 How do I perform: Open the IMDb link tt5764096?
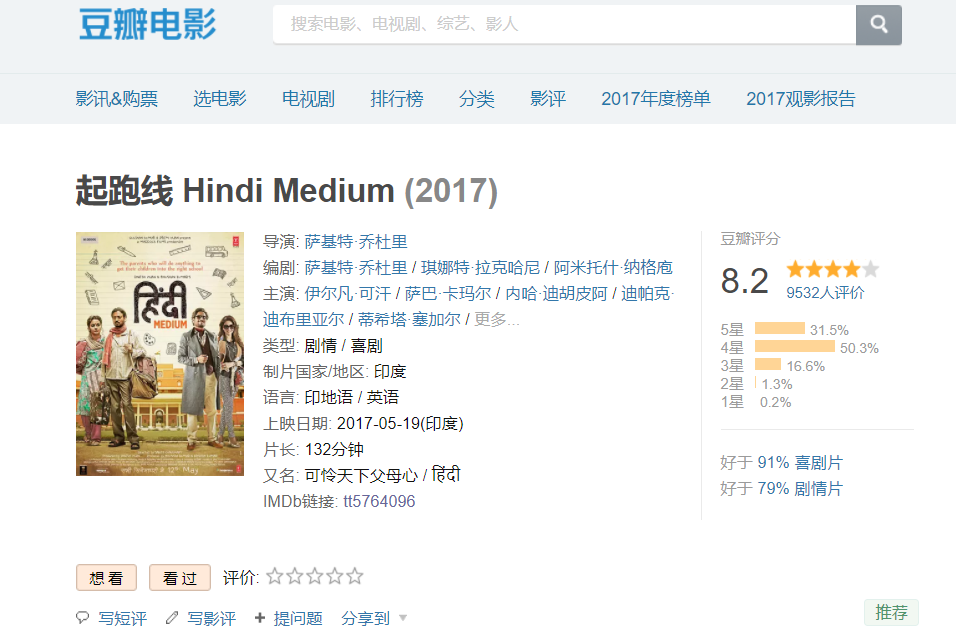point(378,502)
